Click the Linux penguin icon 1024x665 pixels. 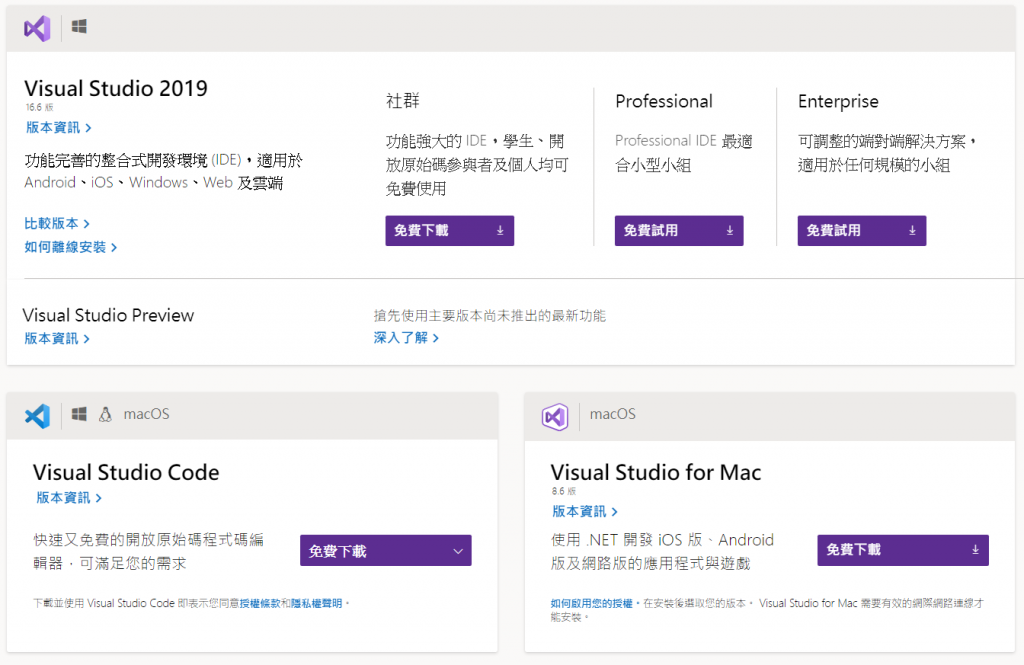click(x=105, y=414)
